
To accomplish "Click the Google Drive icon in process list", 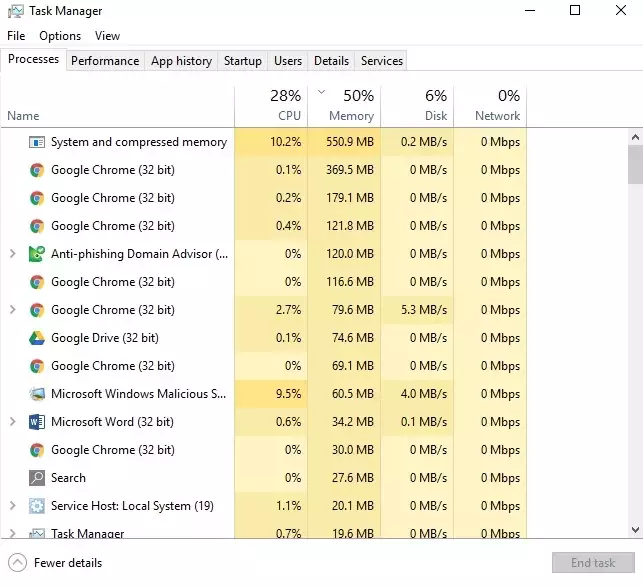I will pyautogui.click(x=37, y=338).
